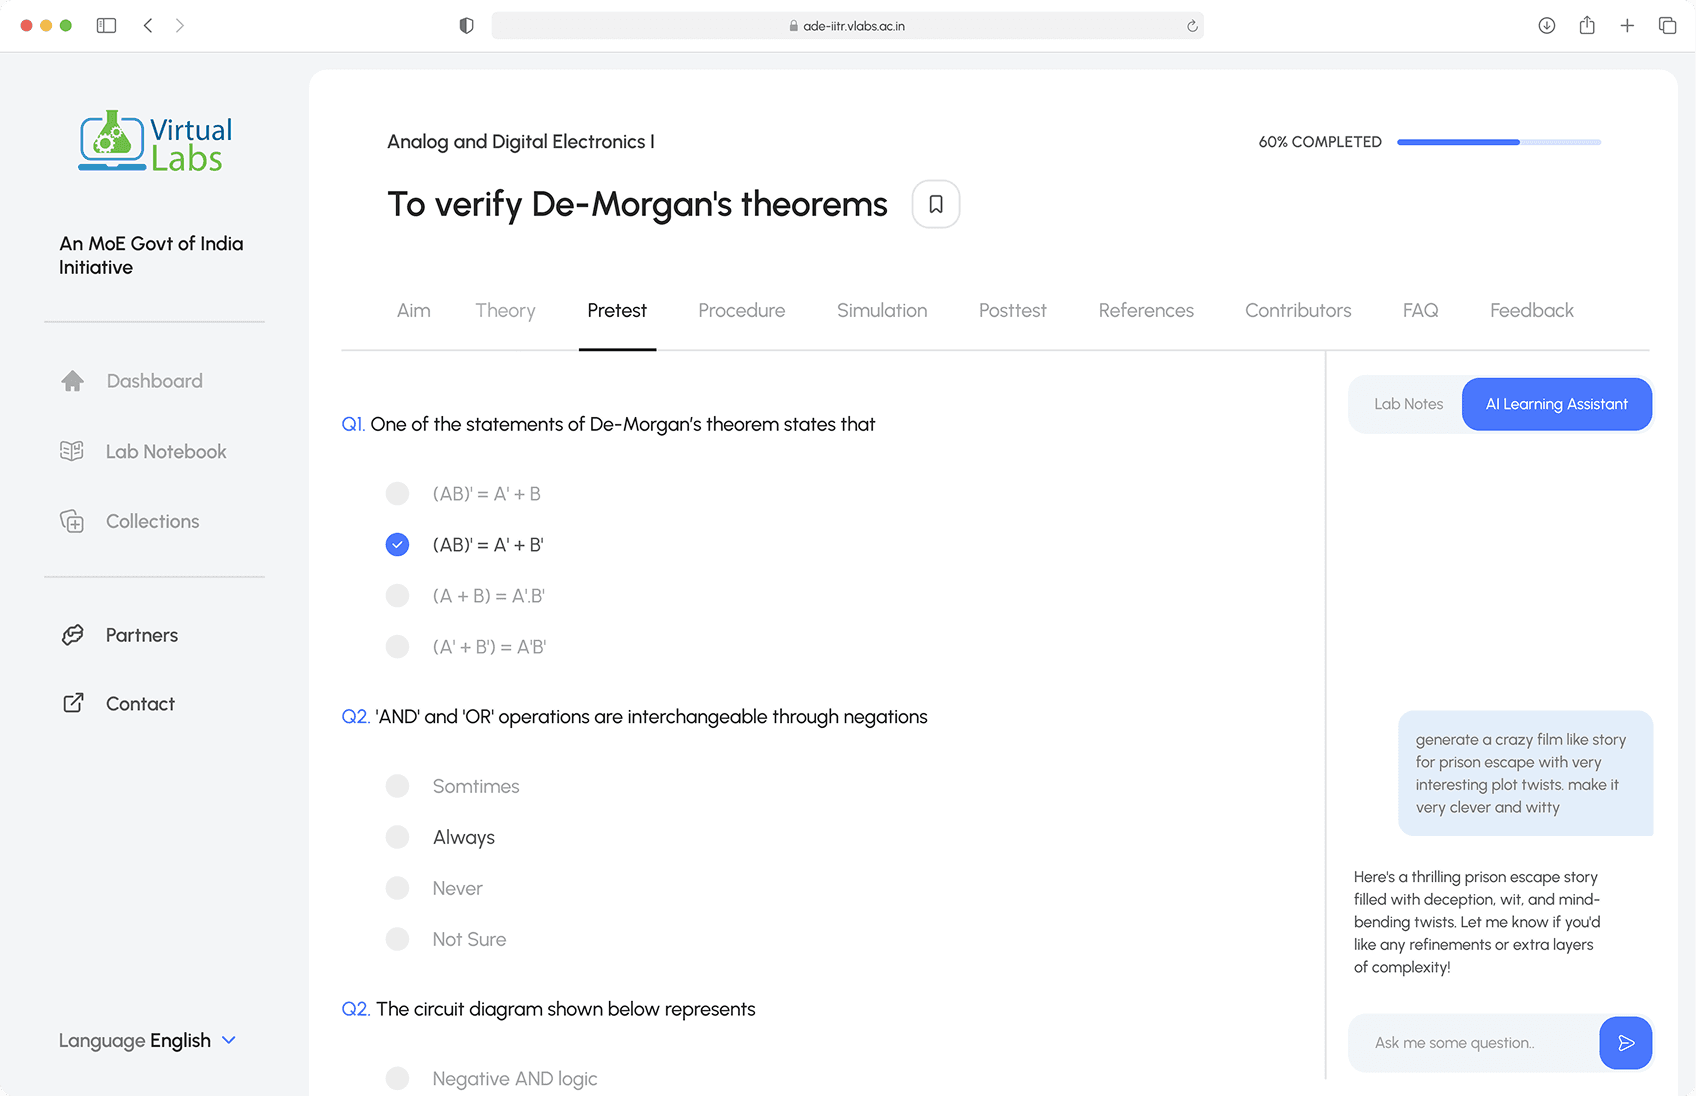Open the Posttest tab
Screen dimensions: 1696x1096
click(1012, 311)
